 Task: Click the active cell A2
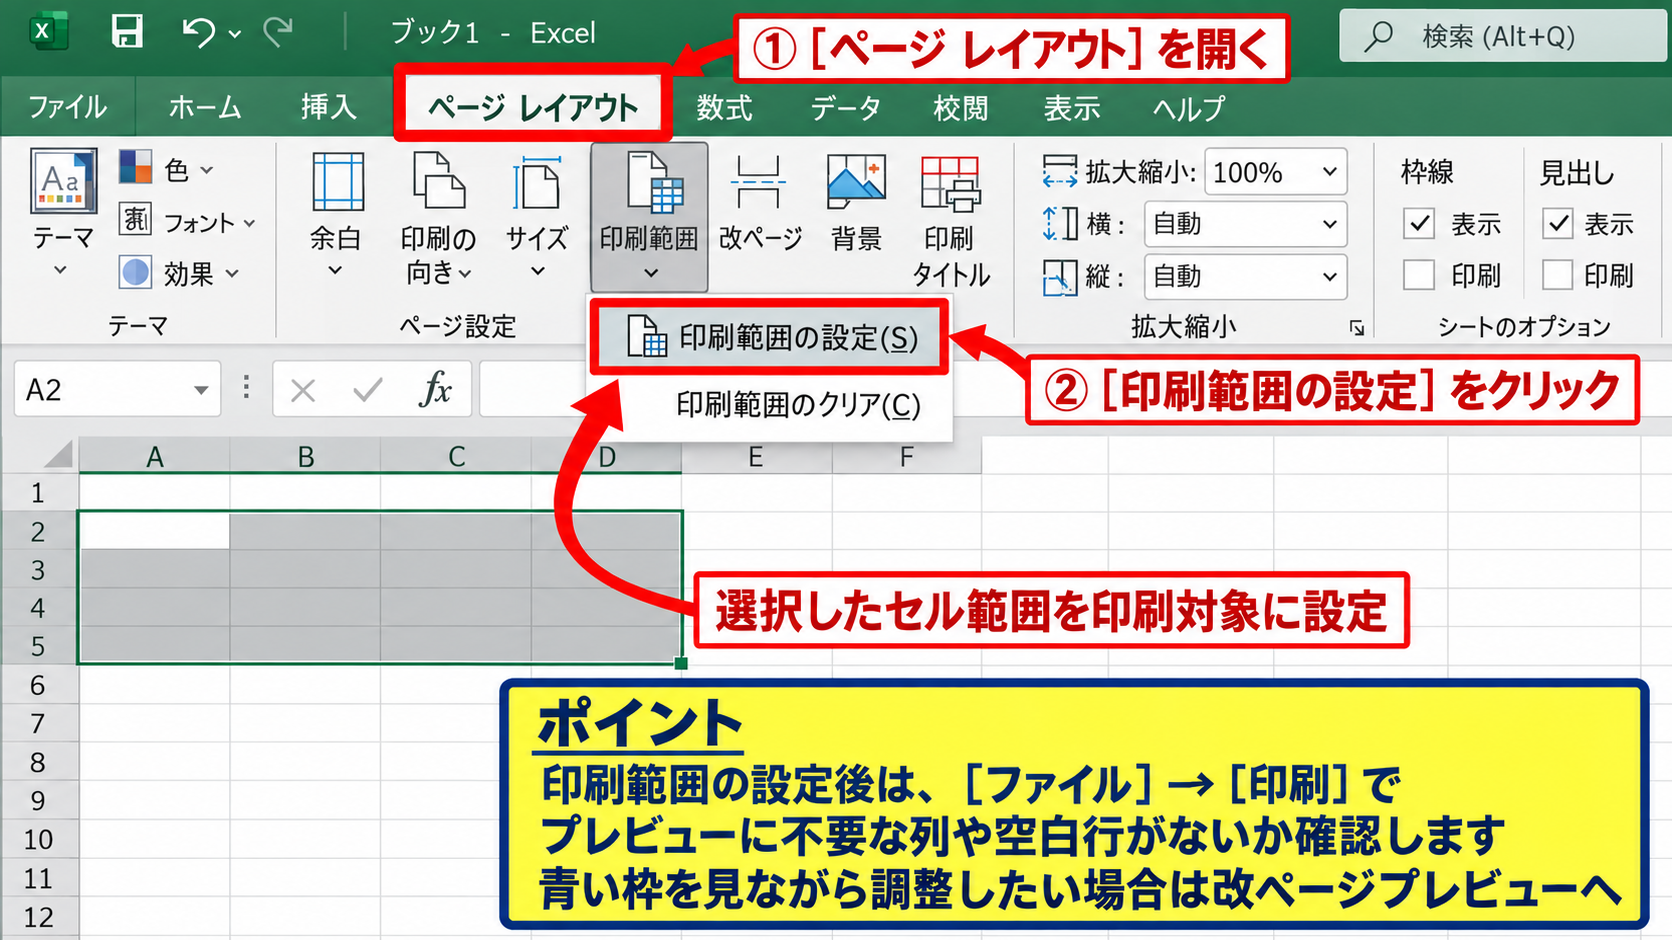click(x=155, y=531)
